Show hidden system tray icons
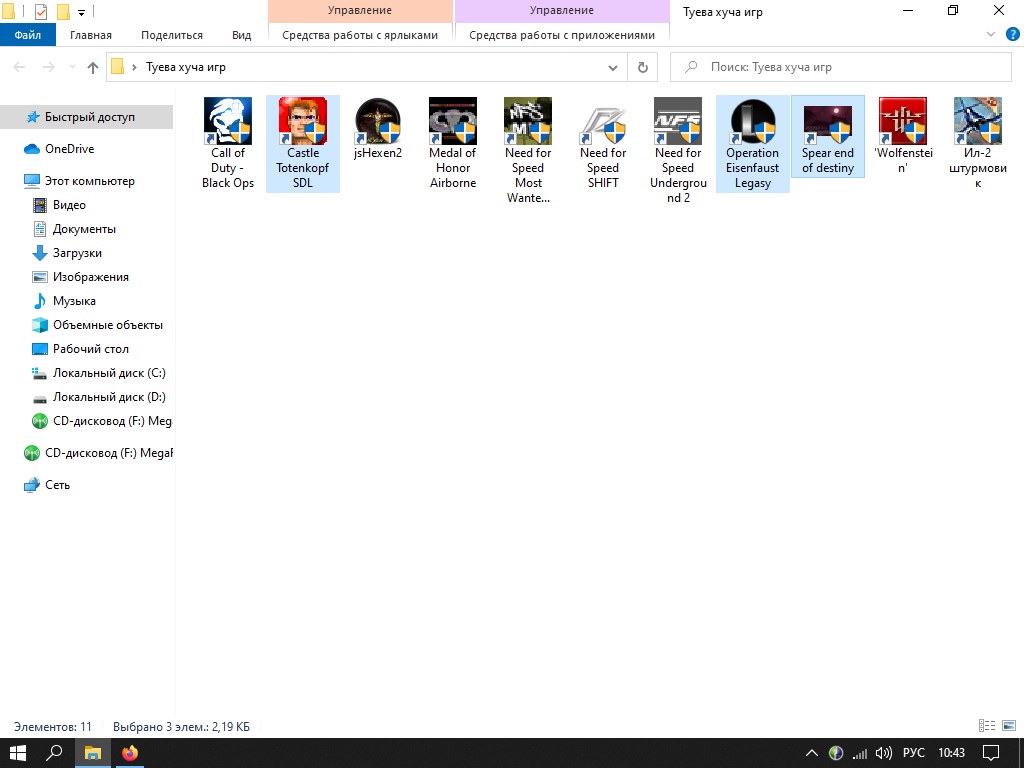 [811, 753]
